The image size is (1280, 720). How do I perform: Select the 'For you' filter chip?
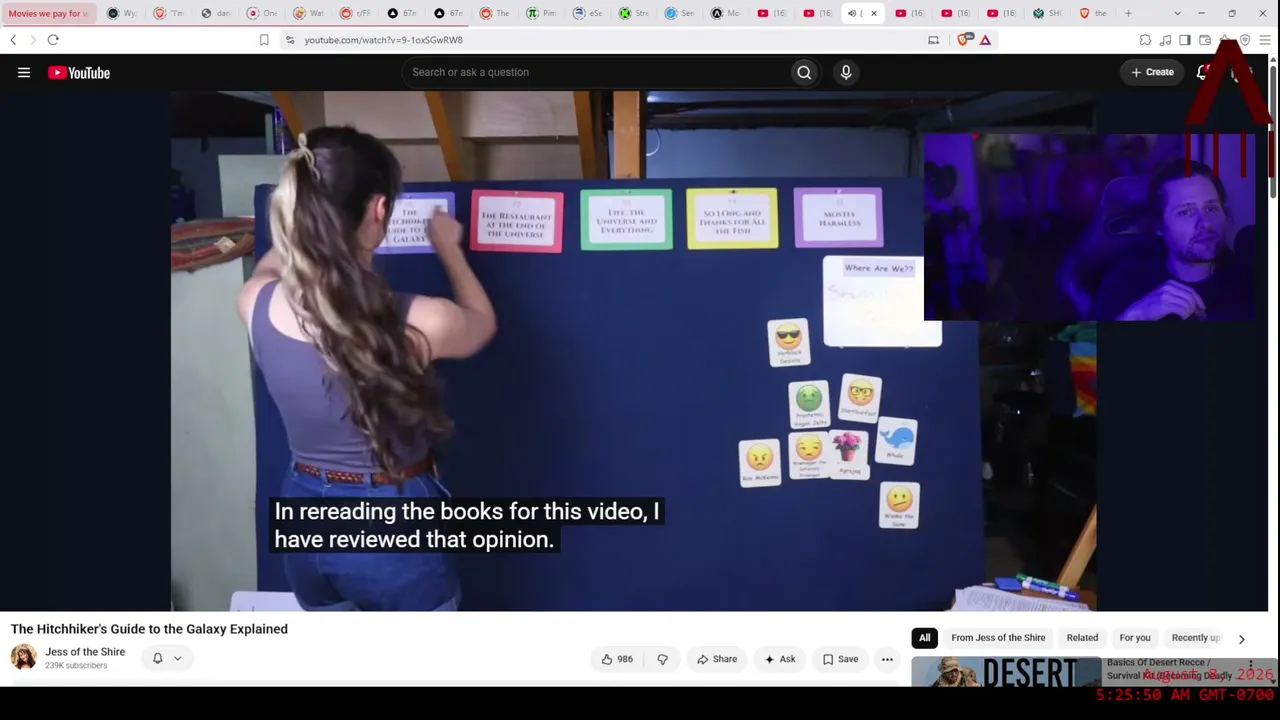tap(1135, 638)
